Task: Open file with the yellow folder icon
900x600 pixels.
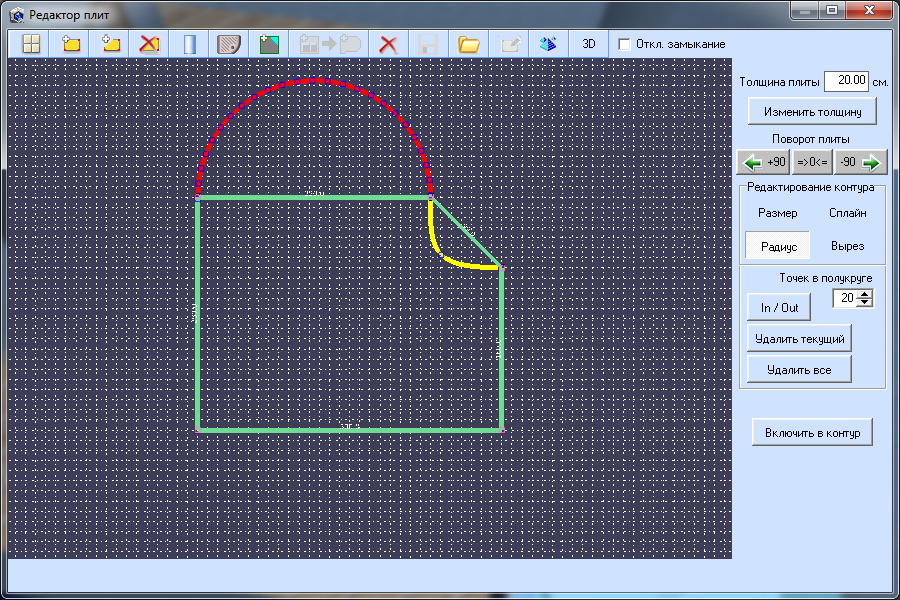Action: click(468, 44)
